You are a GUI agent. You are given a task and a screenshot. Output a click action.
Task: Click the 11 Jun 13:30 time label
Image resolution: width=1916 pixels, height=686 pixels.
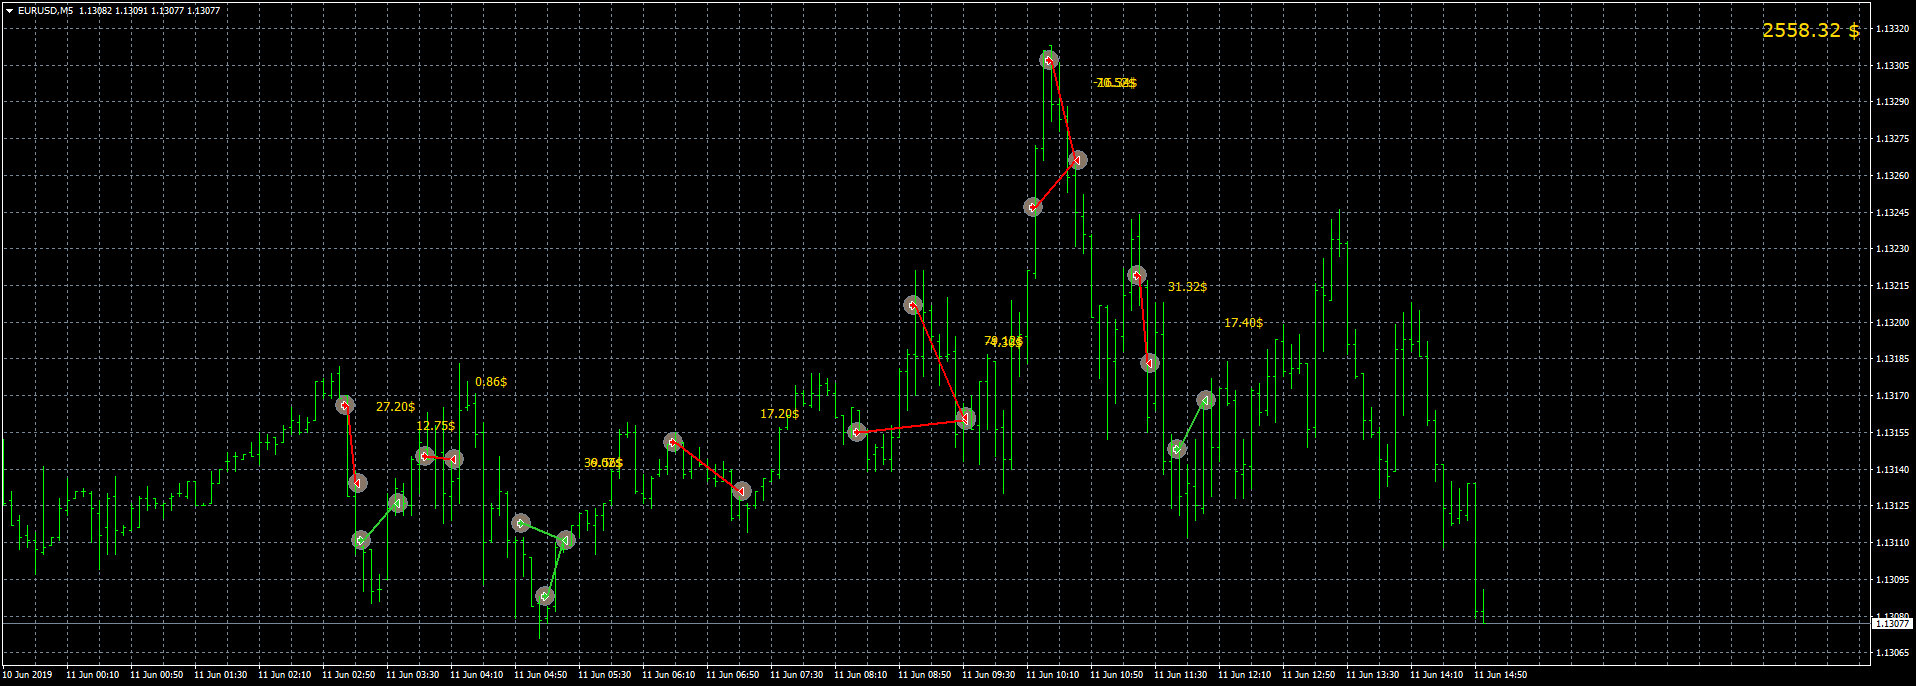[1372, 675]
